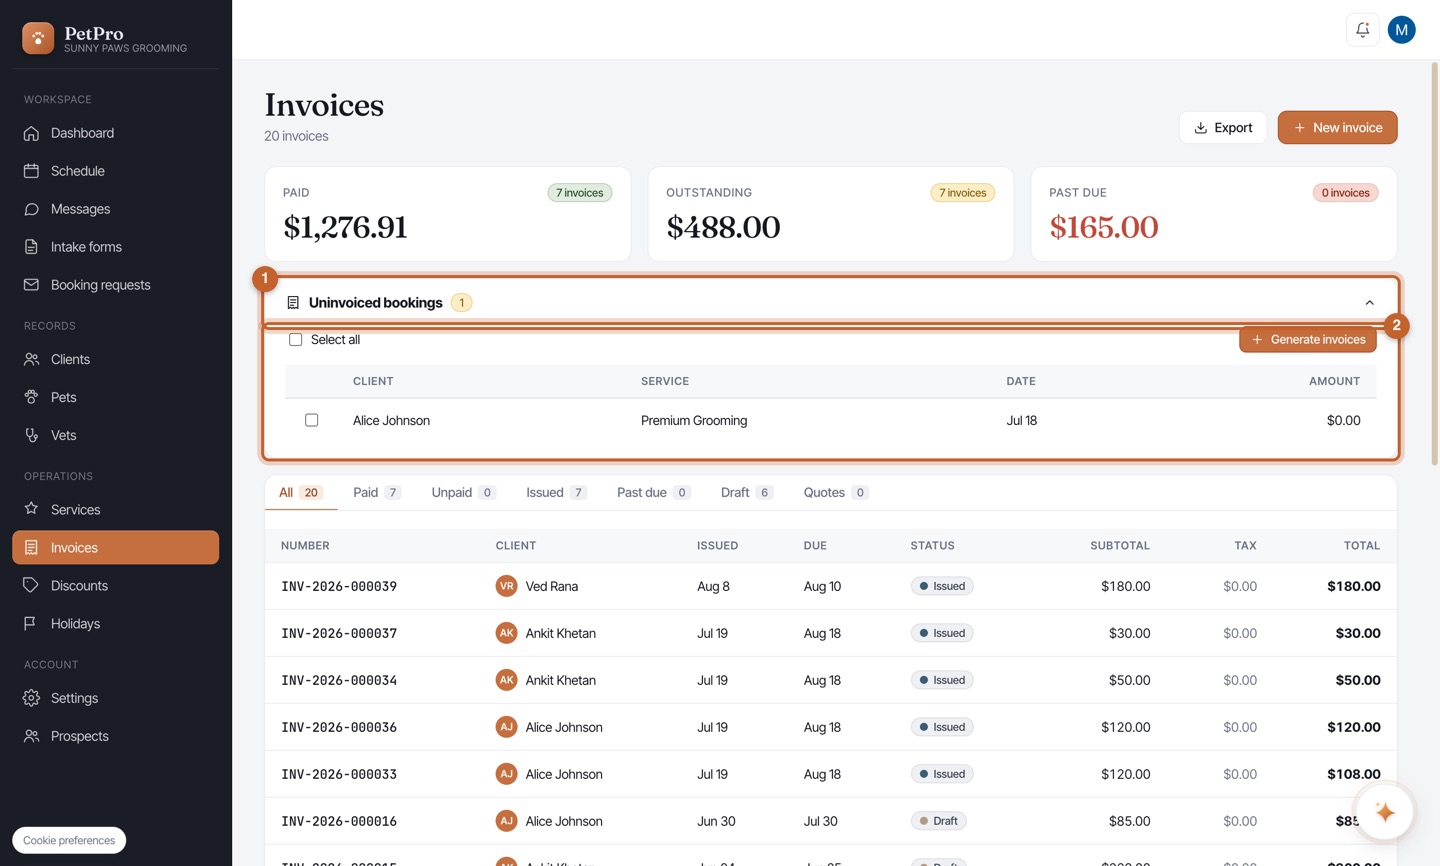The image size is (1440, 866).
Task: Click the Discounts tag icon
Action: pyautogui.click(x=31, y=585)
